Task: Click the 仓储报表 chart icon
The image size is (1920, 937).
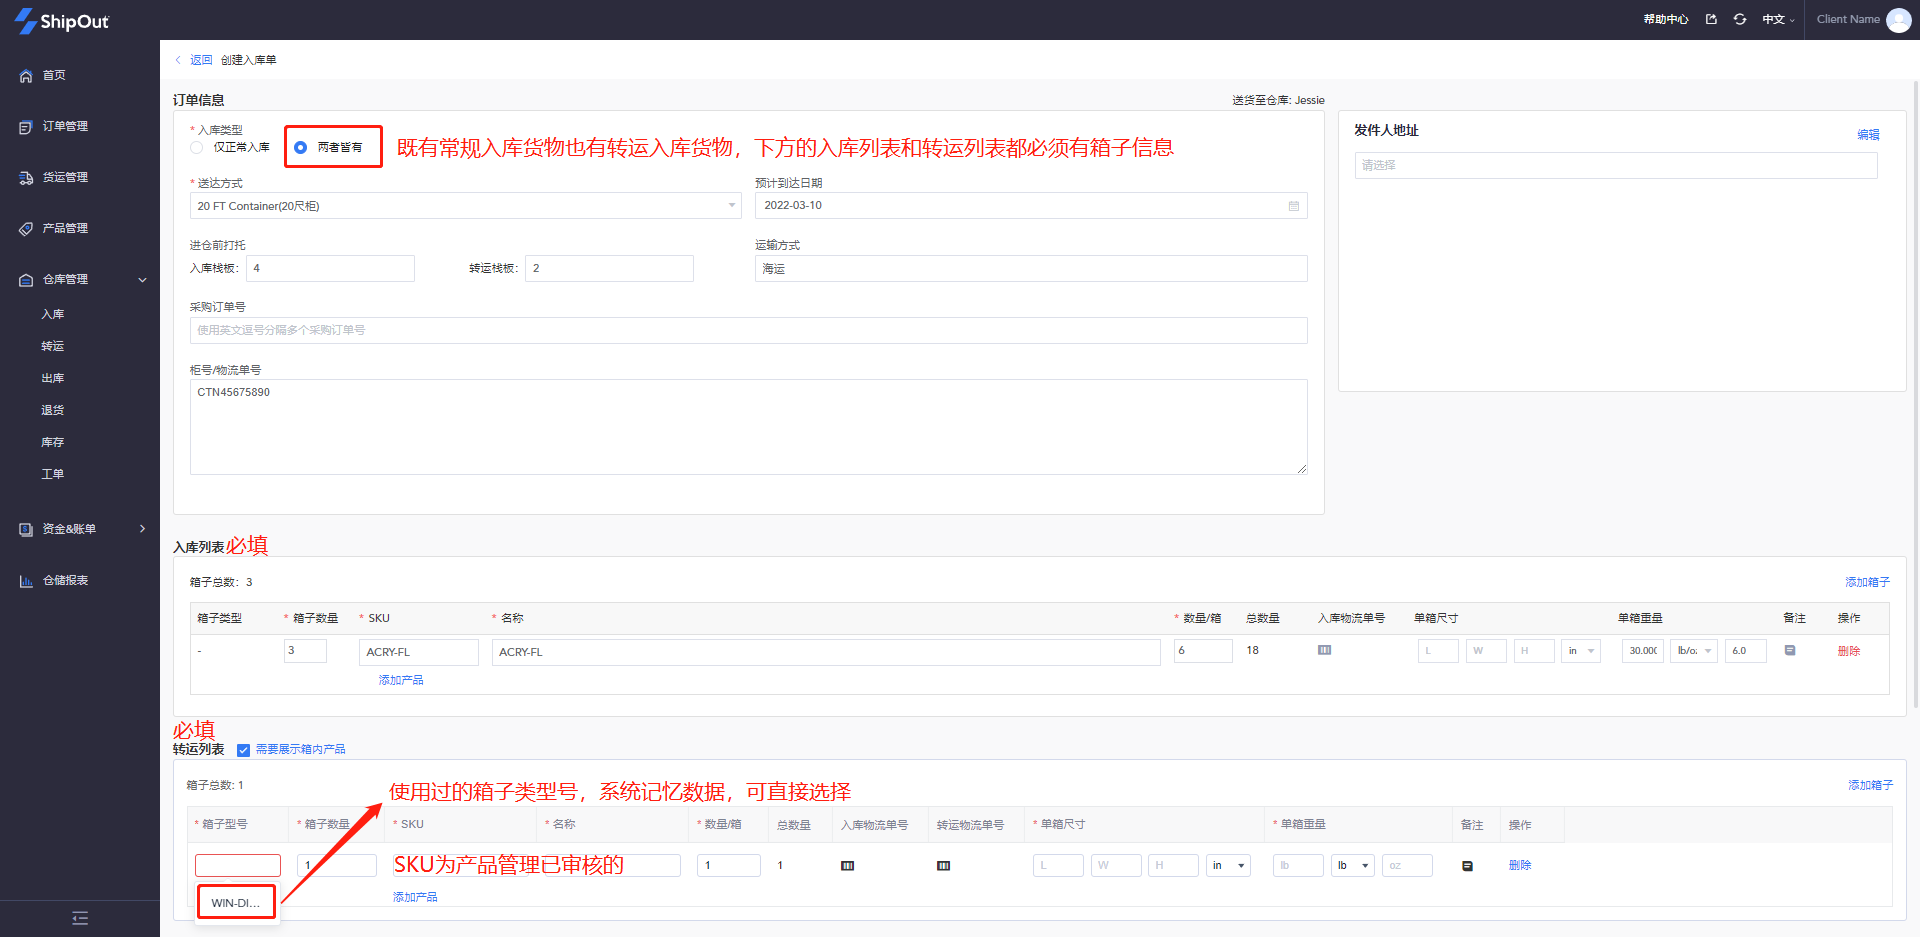Action: click(x=26, y=581)
